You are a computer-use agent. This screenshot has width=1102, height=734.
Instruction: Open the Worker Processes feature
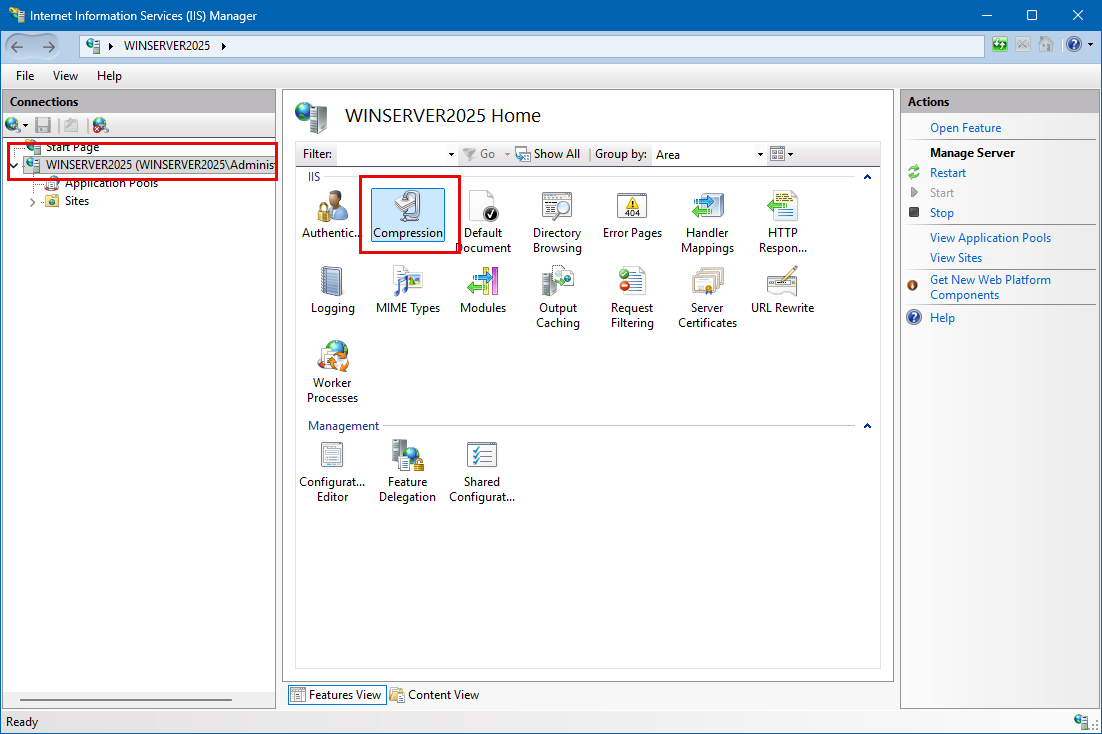click(333, 370)
